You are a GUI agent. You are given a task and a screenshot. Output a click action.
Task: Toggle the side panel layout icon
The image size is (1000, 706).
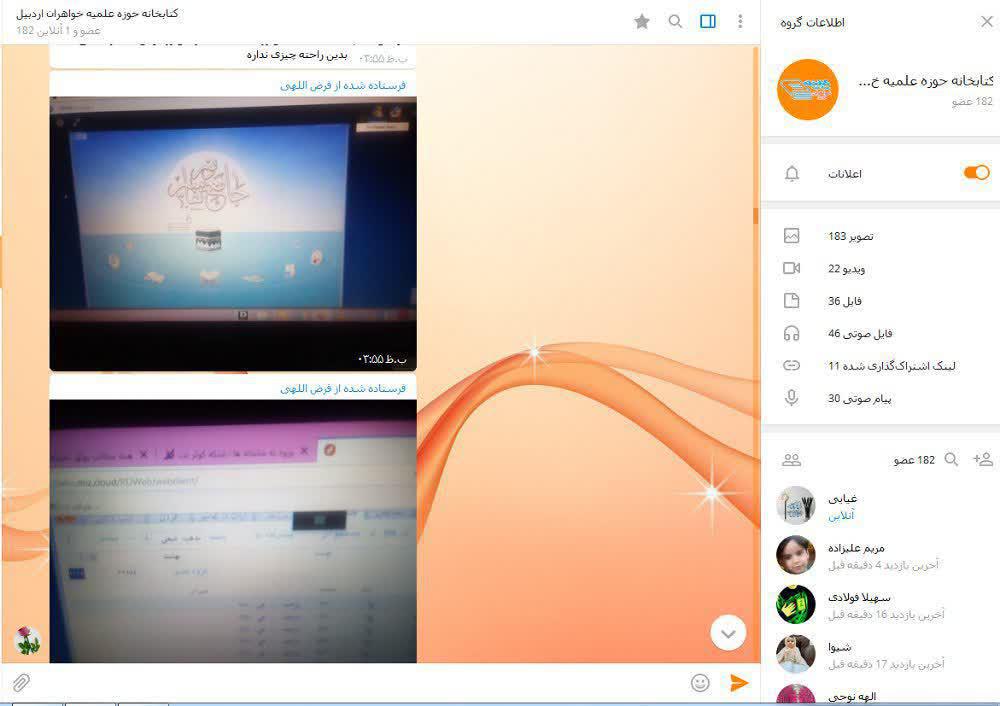[x=708, y=21]
